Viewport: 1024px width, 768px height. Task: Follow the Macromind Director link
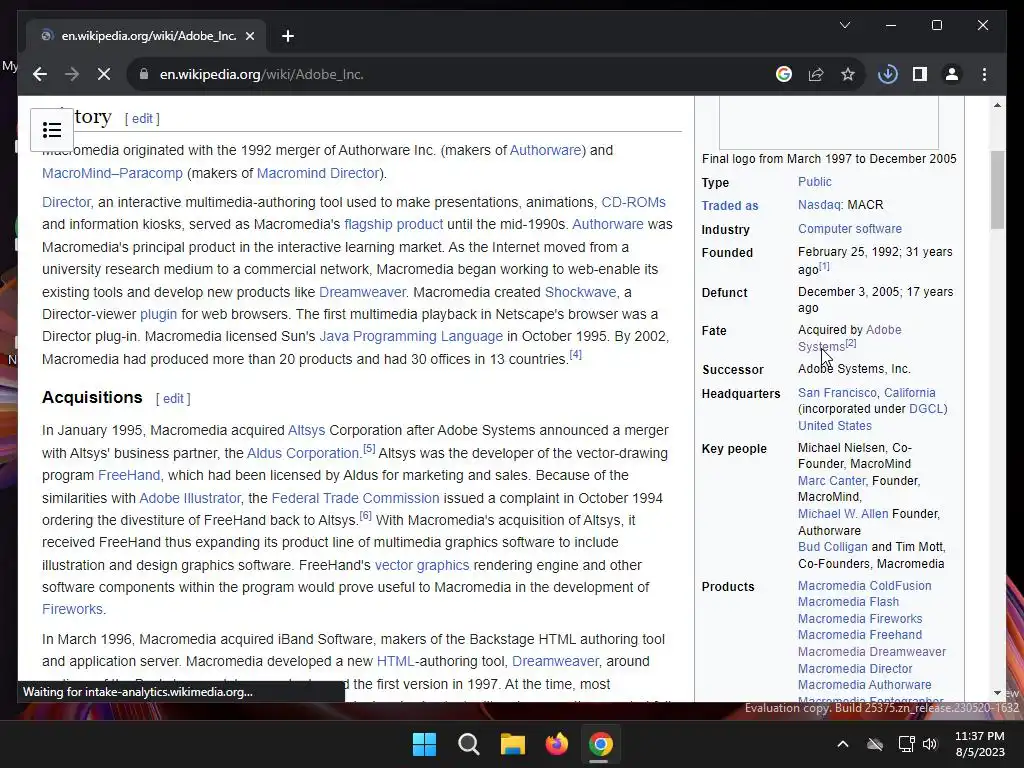coord(317,173)
